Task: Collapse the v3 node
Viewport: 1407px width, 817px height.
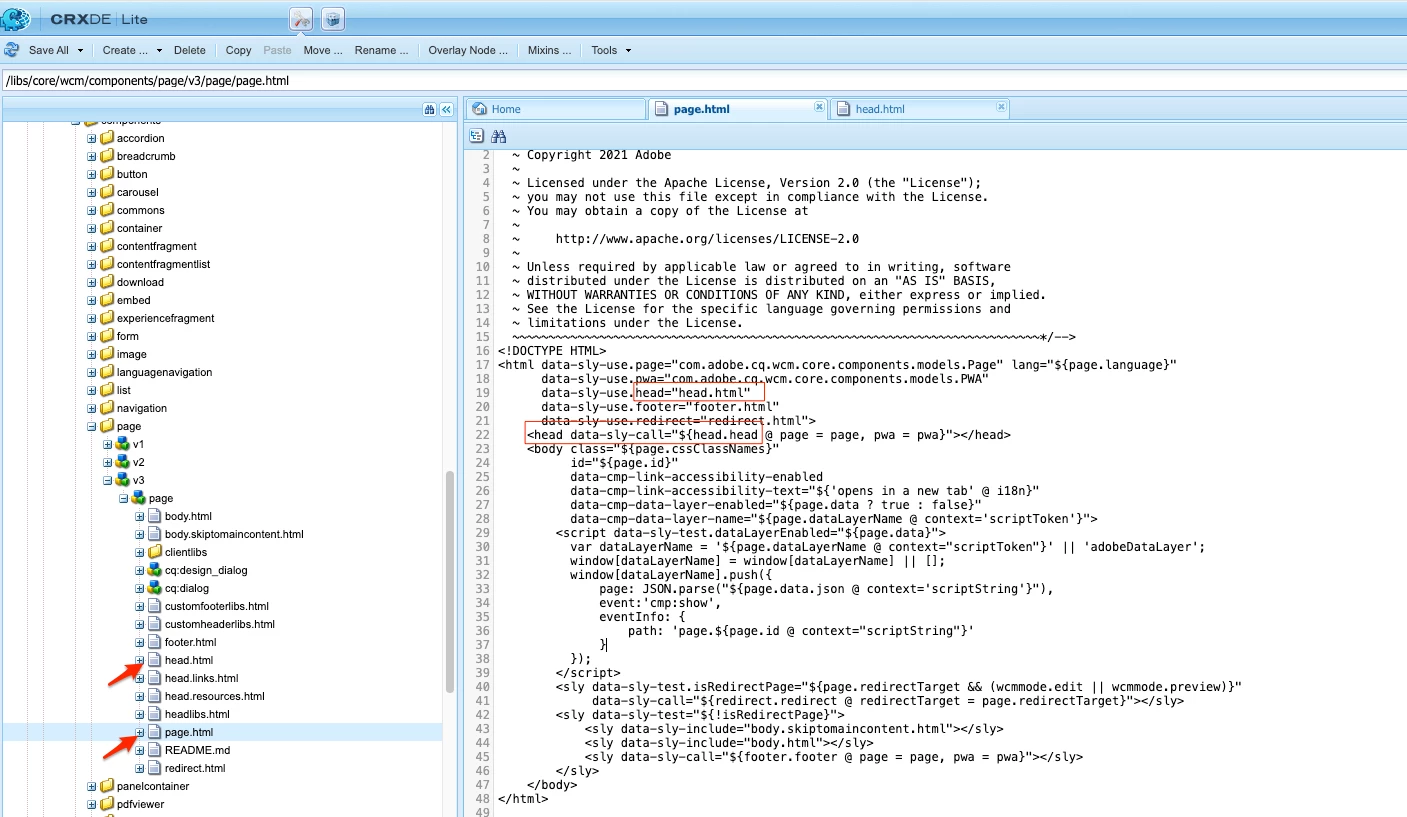Action: 108,480
